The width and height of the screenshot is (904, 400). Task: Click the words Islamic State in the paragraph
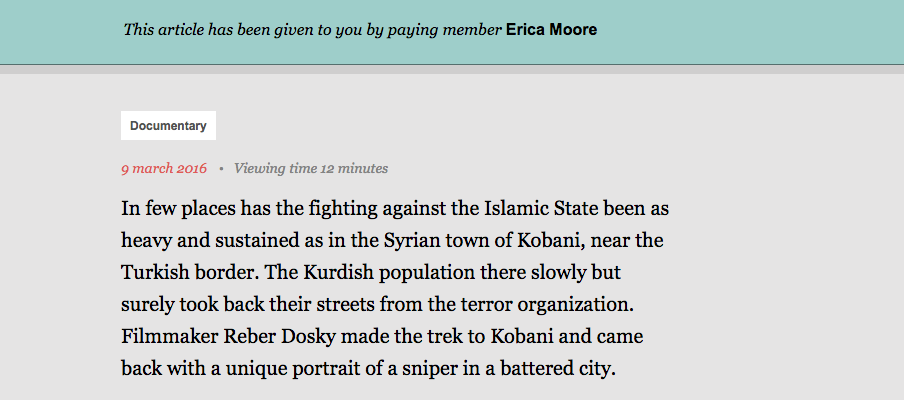pos(538,210)
